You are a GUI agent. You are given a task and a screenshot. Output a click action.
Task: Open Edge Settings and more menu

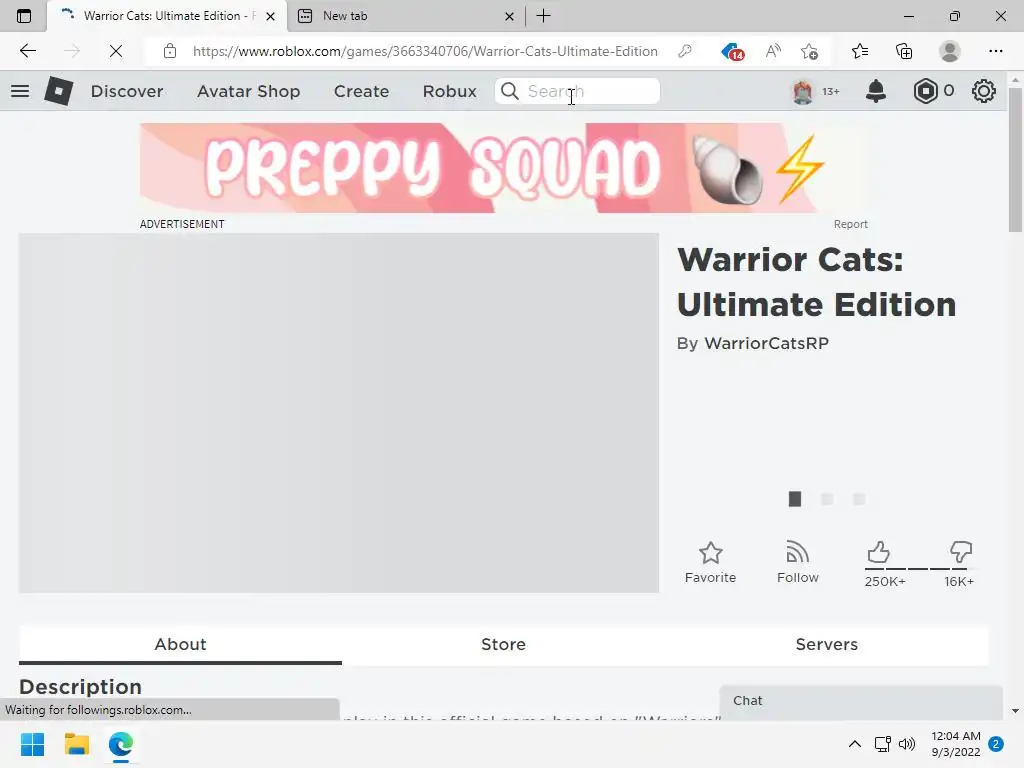tap(995, 51)
